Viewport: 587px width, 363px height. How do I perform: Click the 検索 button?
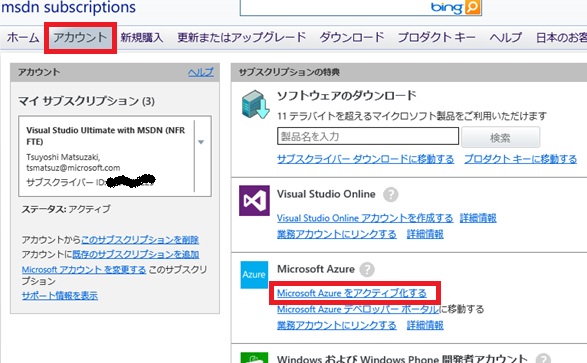(x=501, y=137)
